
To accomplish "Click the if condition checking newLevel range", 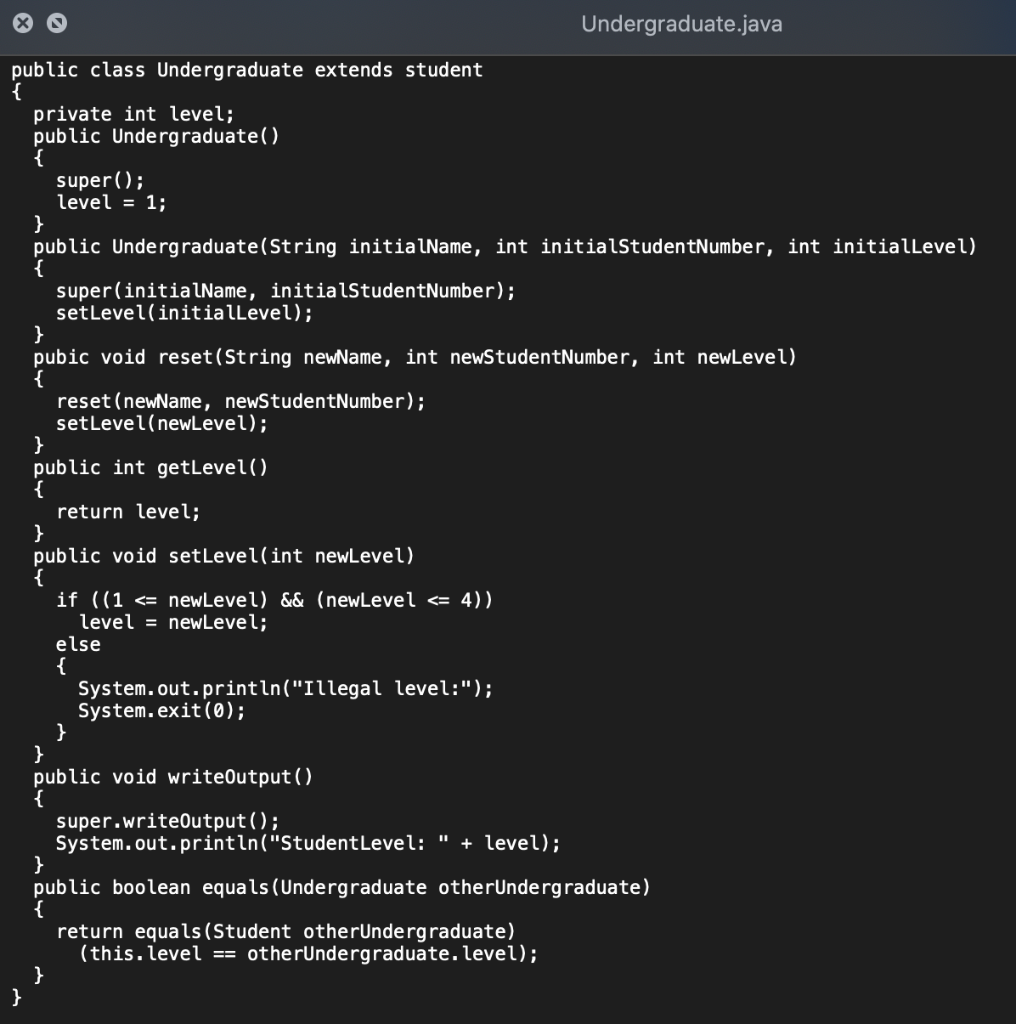I will pos(276,600).
